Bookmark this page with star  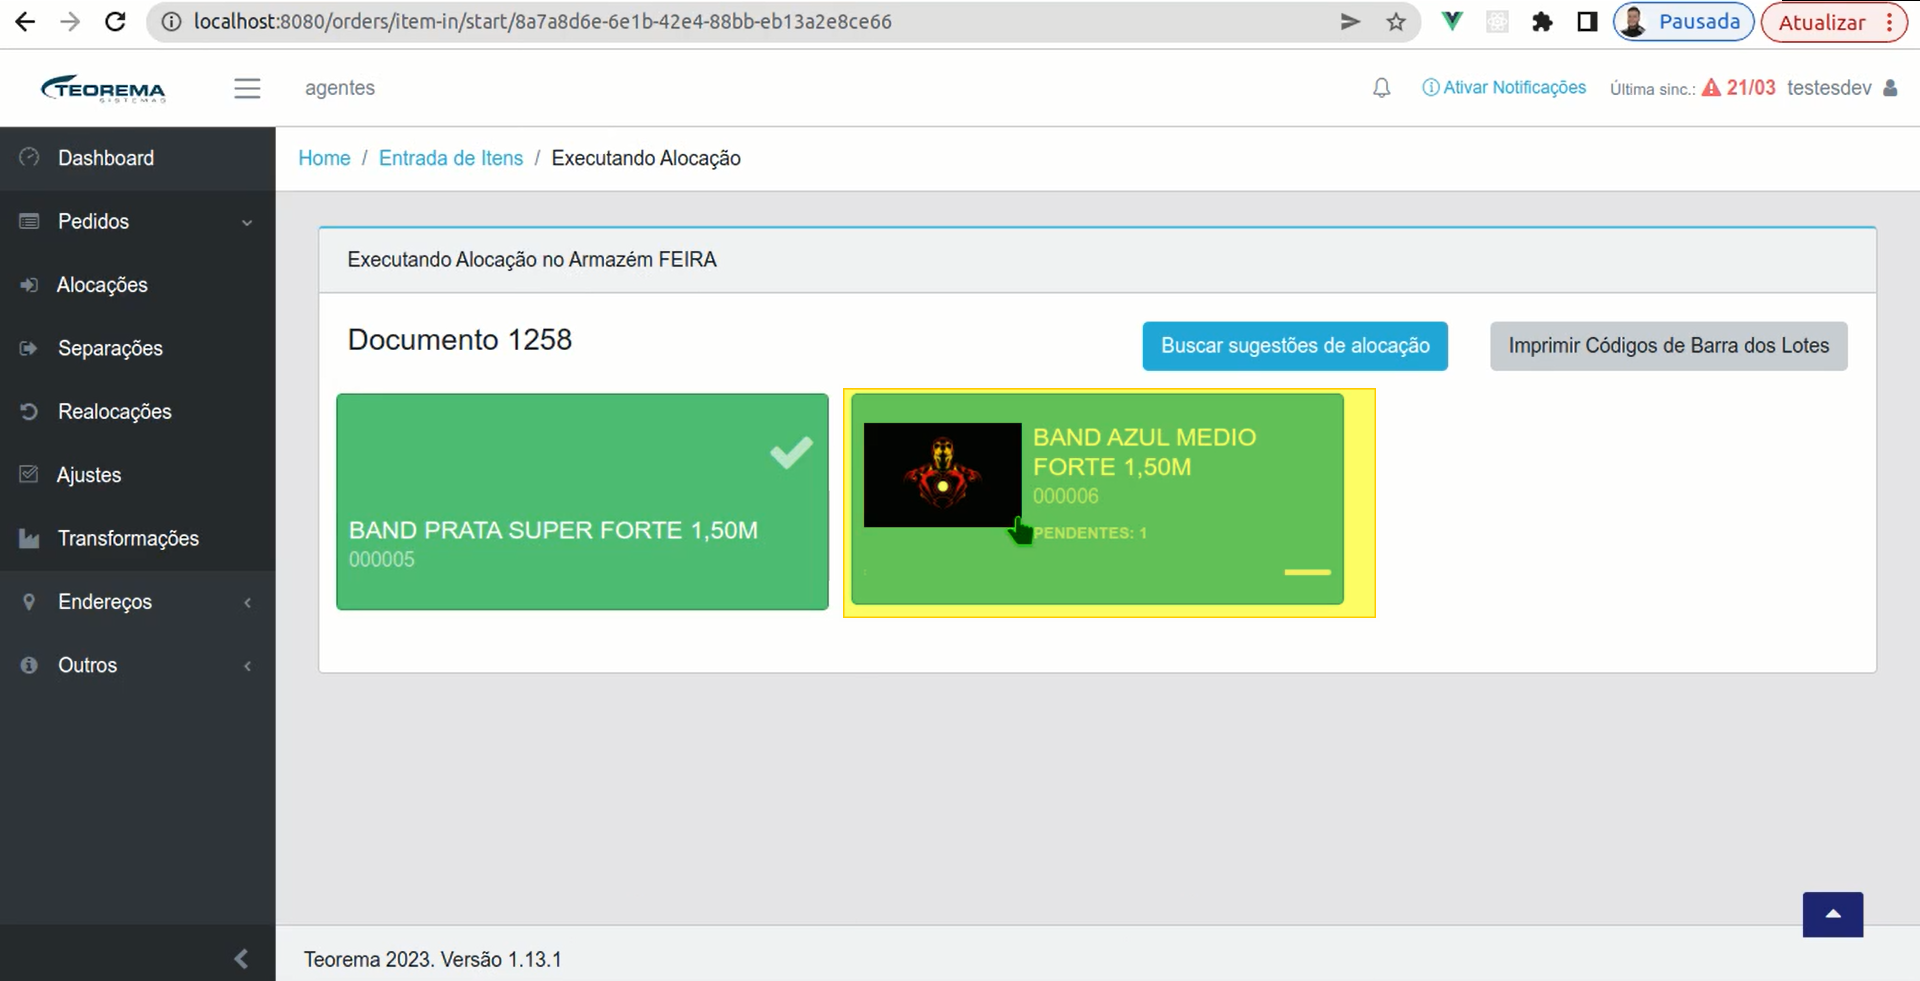1396,22
